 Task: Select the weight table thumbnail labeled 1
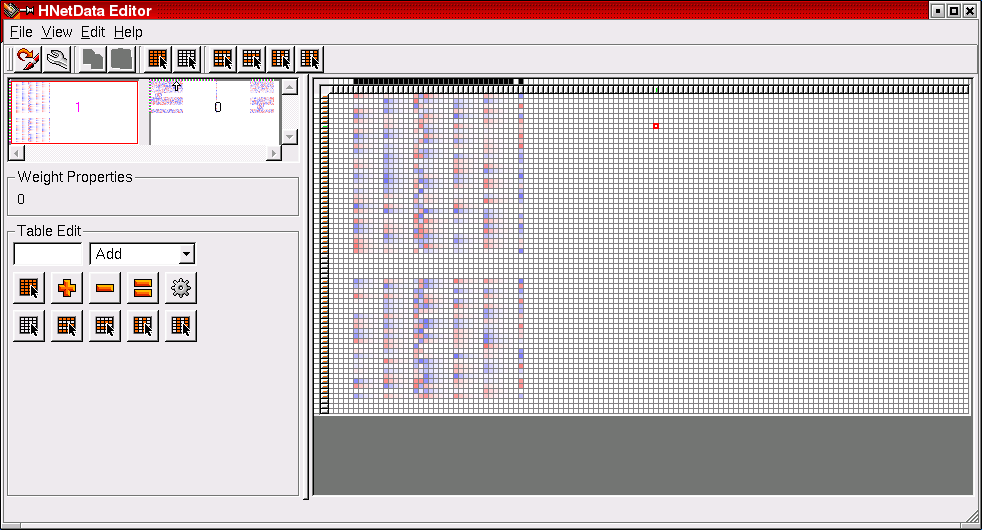[x=73, y=112]
